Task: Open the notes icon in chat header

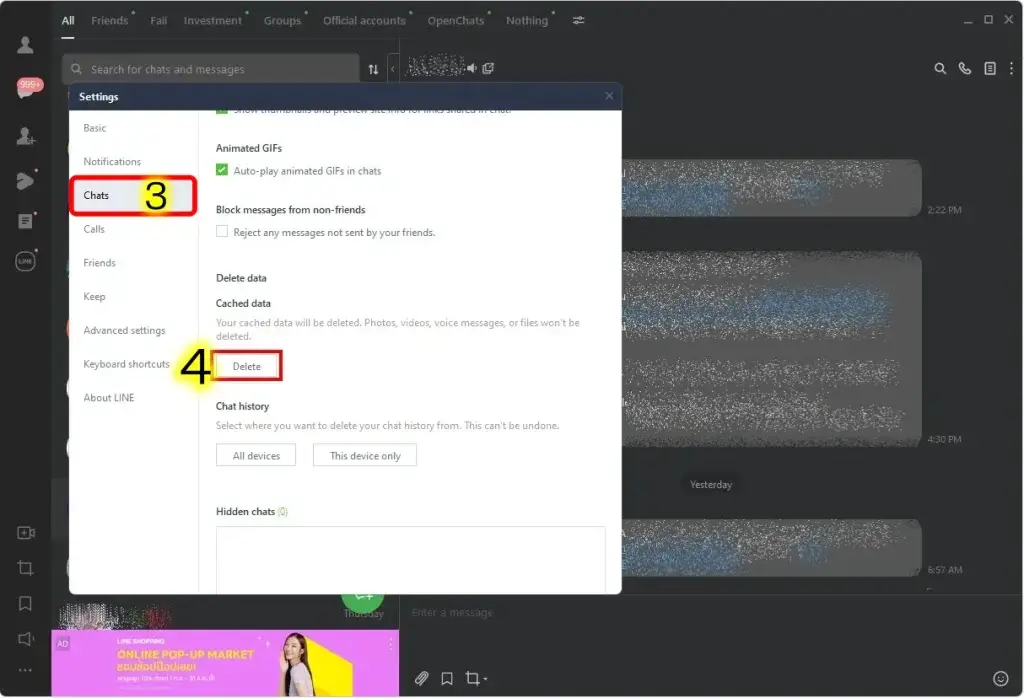Action: tap(990, 69)
